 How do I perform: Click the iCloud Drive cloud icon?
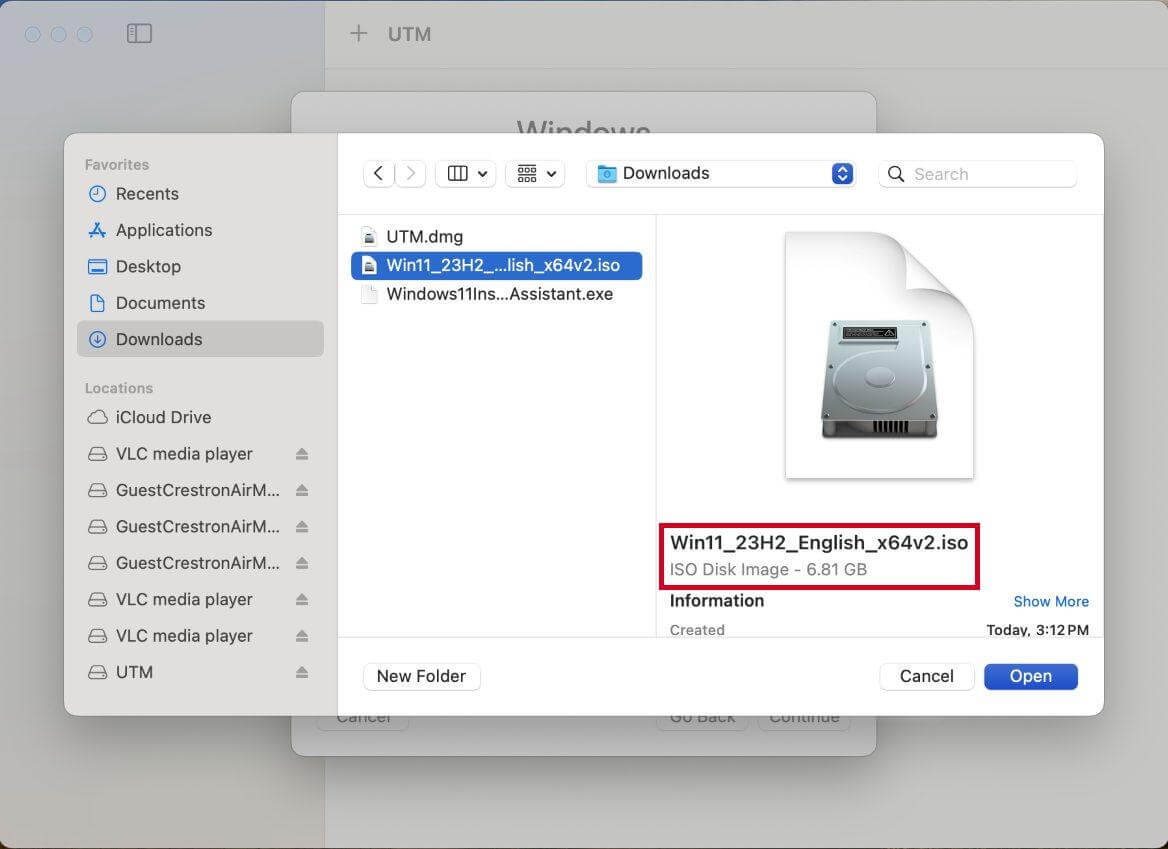tap(98, 417)
